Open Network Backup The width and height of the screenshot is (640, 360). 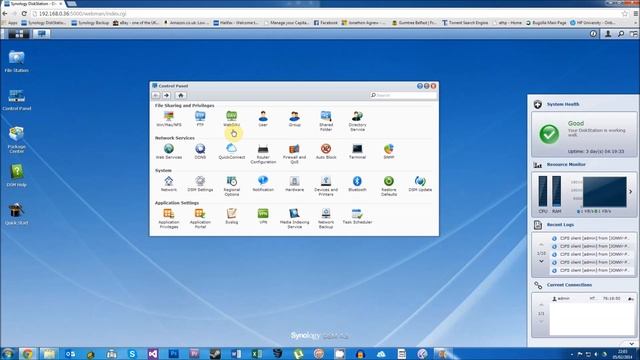326,218
